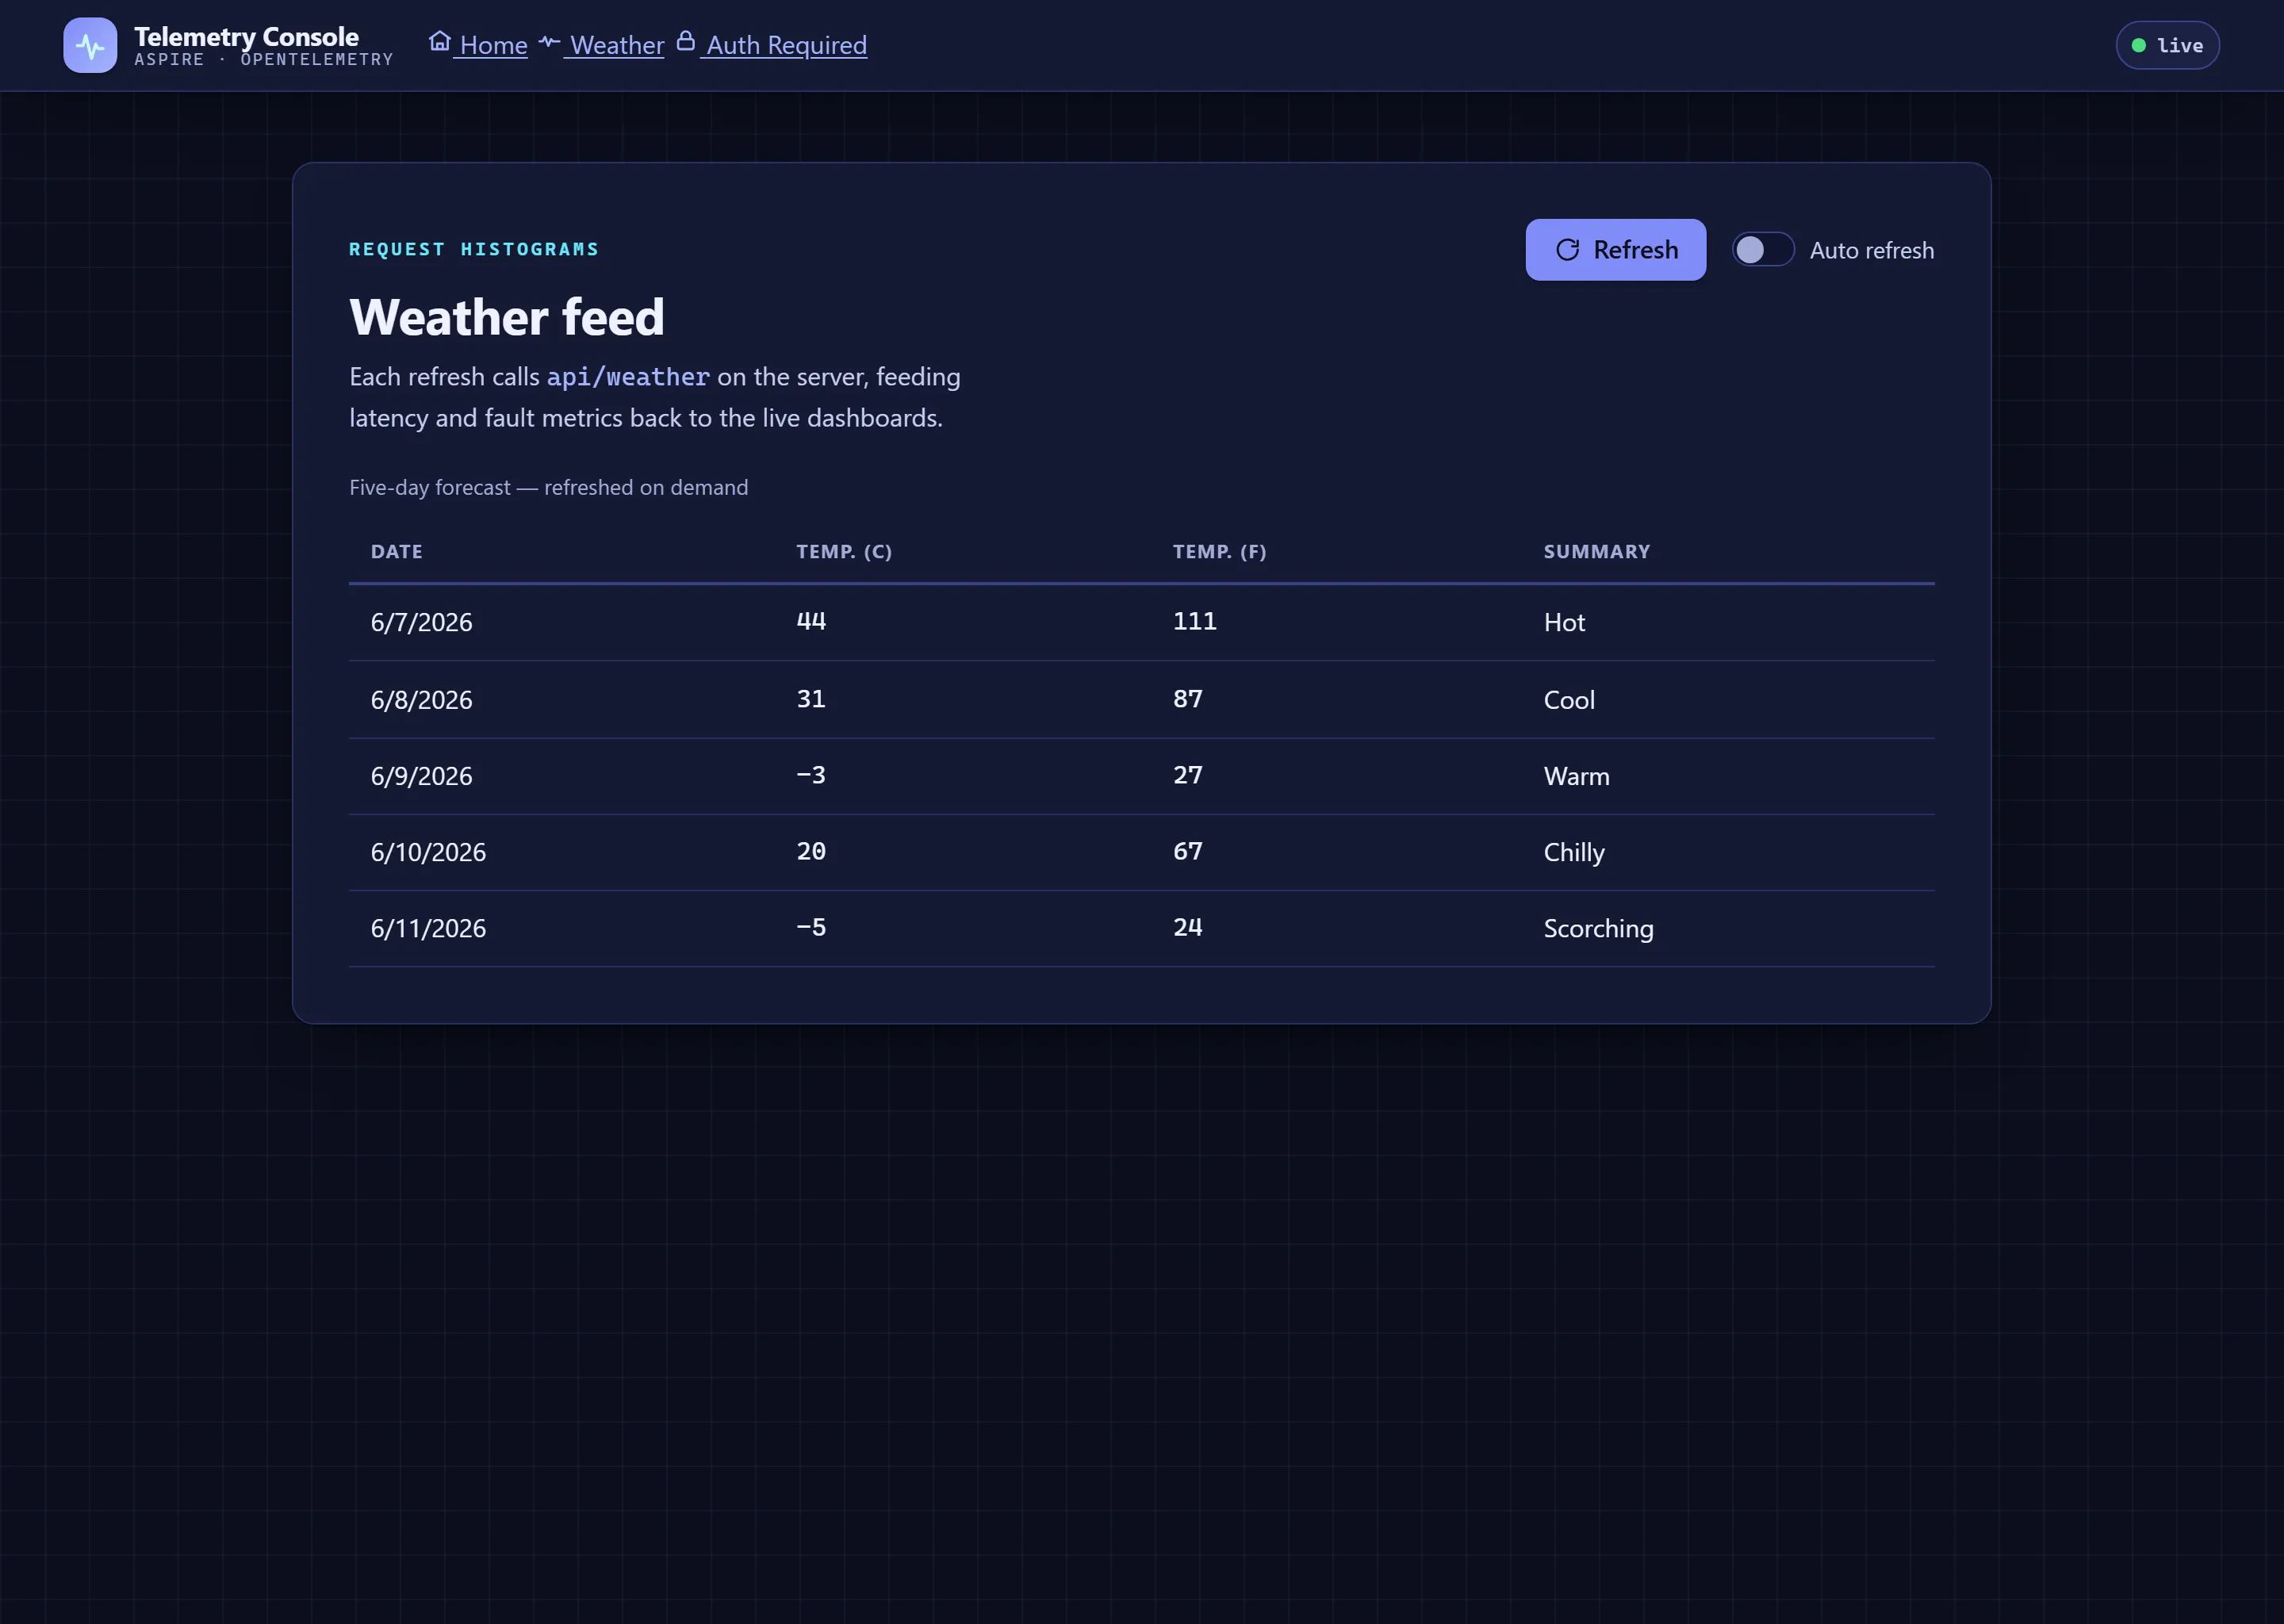Click the ASPIRE · OPENTELEMETRY subtitle

tap(264, 60)
